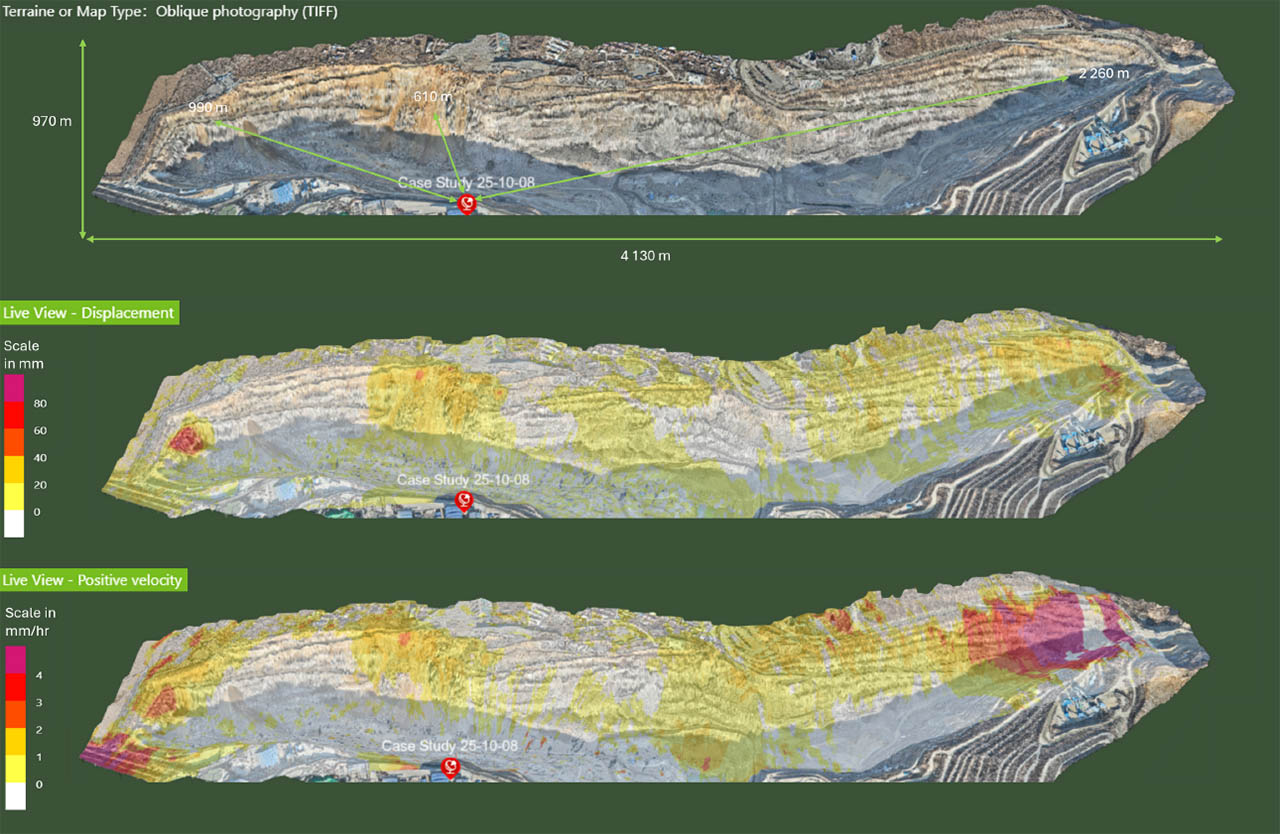
Task: Click the '990 m' distance label
Action: (x=207, y=107)
